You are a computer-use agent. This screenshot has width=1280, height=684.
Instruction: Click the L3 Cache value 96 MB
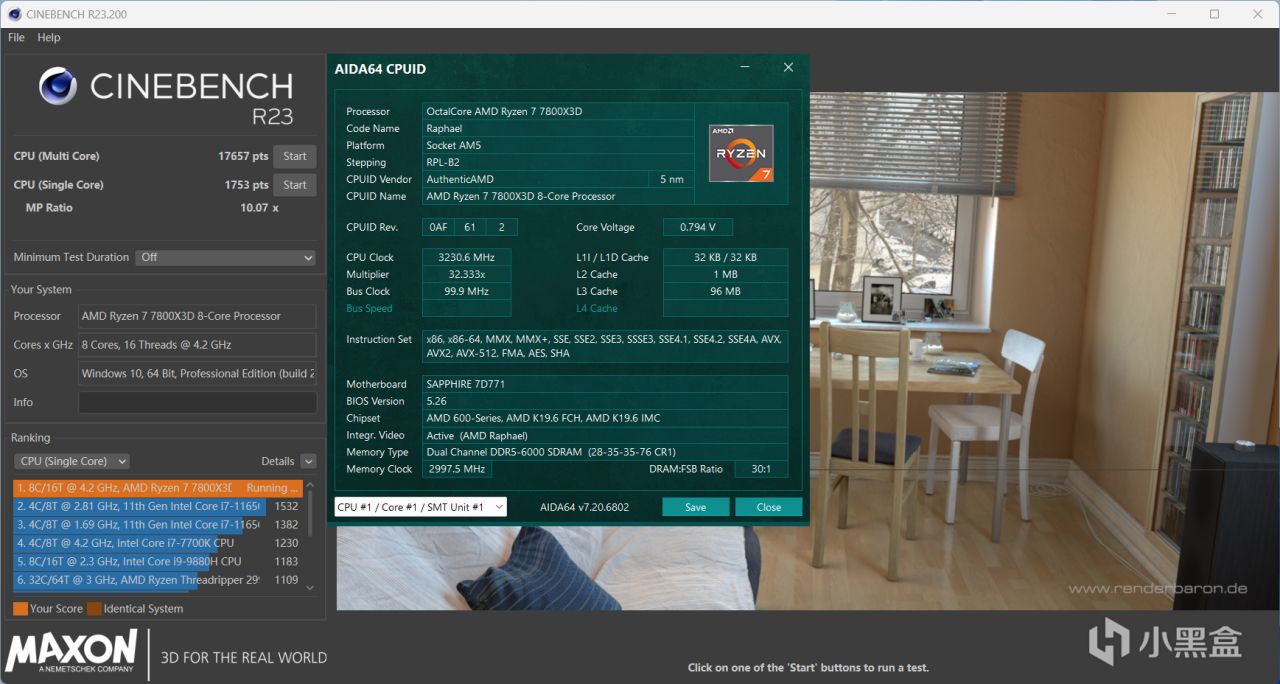(x=725, y=291)
